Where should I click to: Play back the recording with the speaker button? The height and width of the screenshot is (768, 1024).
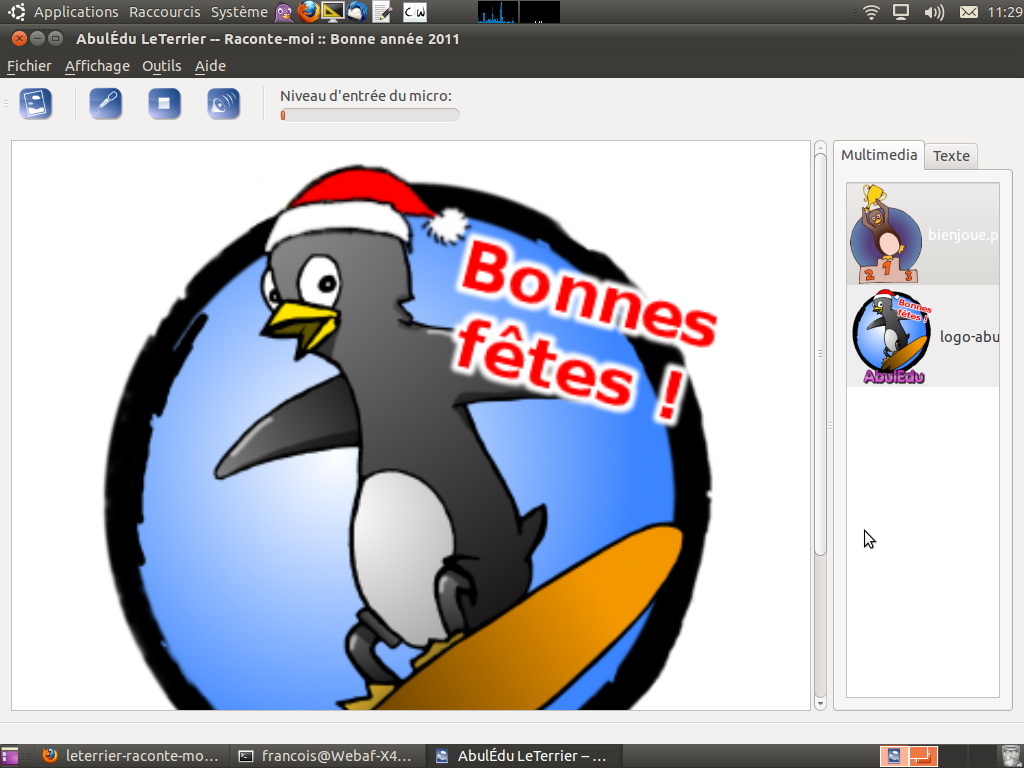[223, 103]
